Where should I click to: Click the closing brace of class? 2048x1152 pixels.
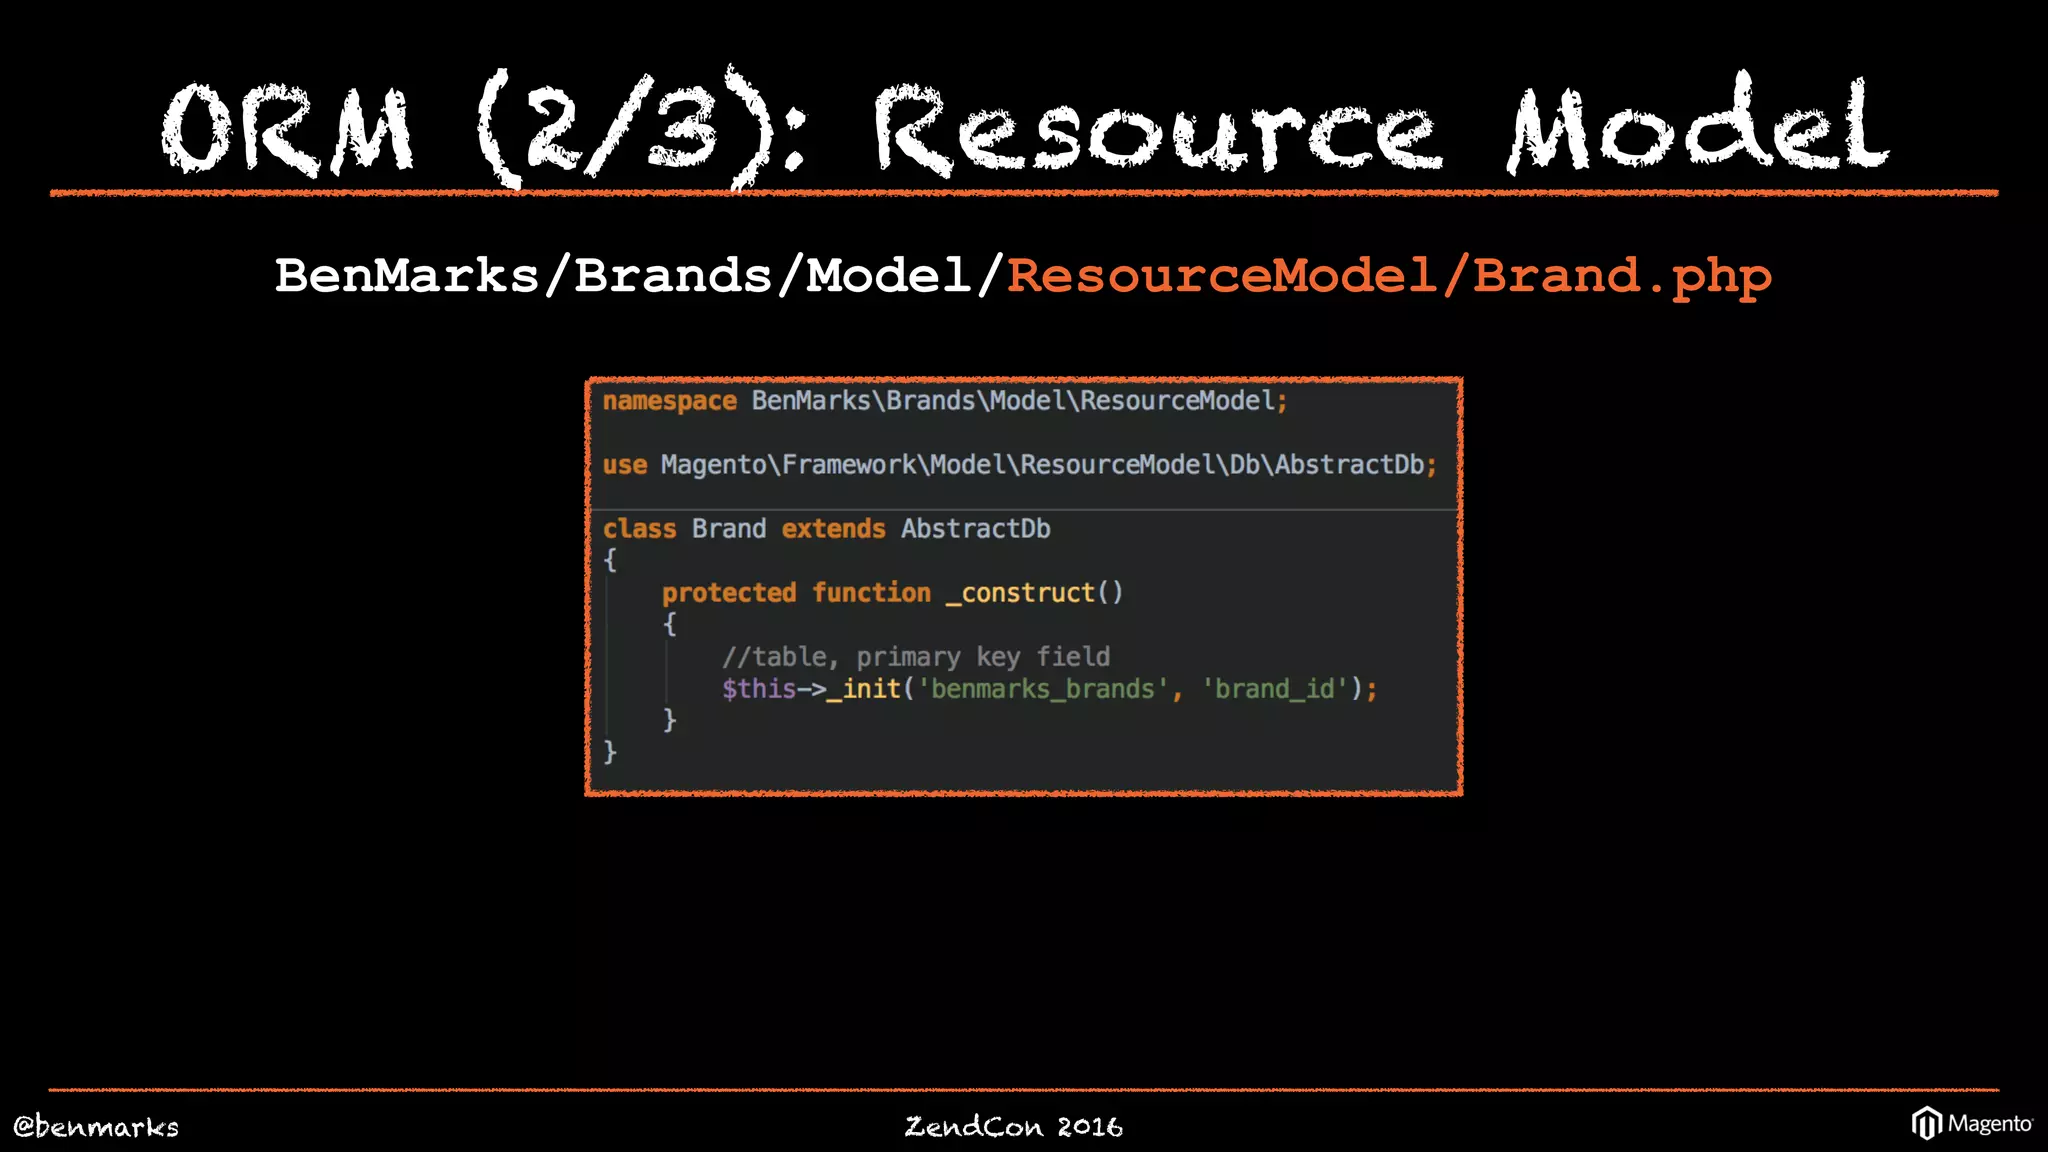point(610,752)
